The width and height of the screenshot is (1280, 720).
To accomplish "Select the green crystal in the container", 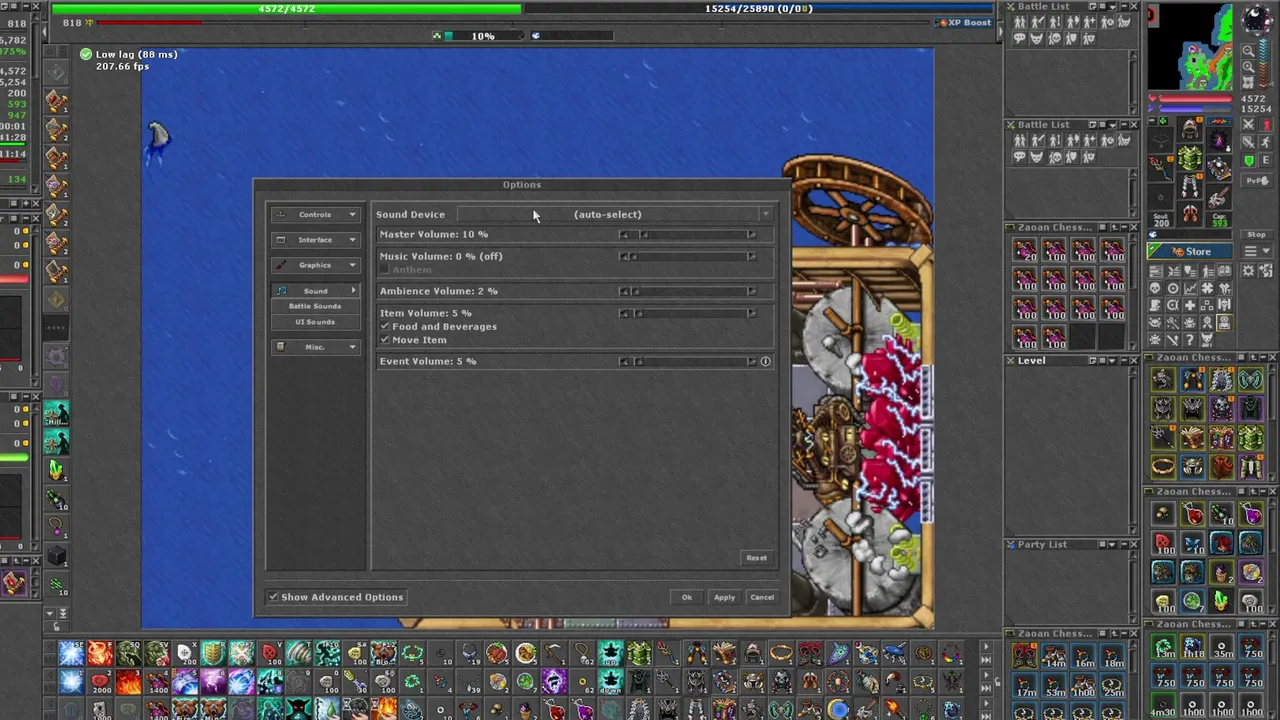I will pos(1221,600).
